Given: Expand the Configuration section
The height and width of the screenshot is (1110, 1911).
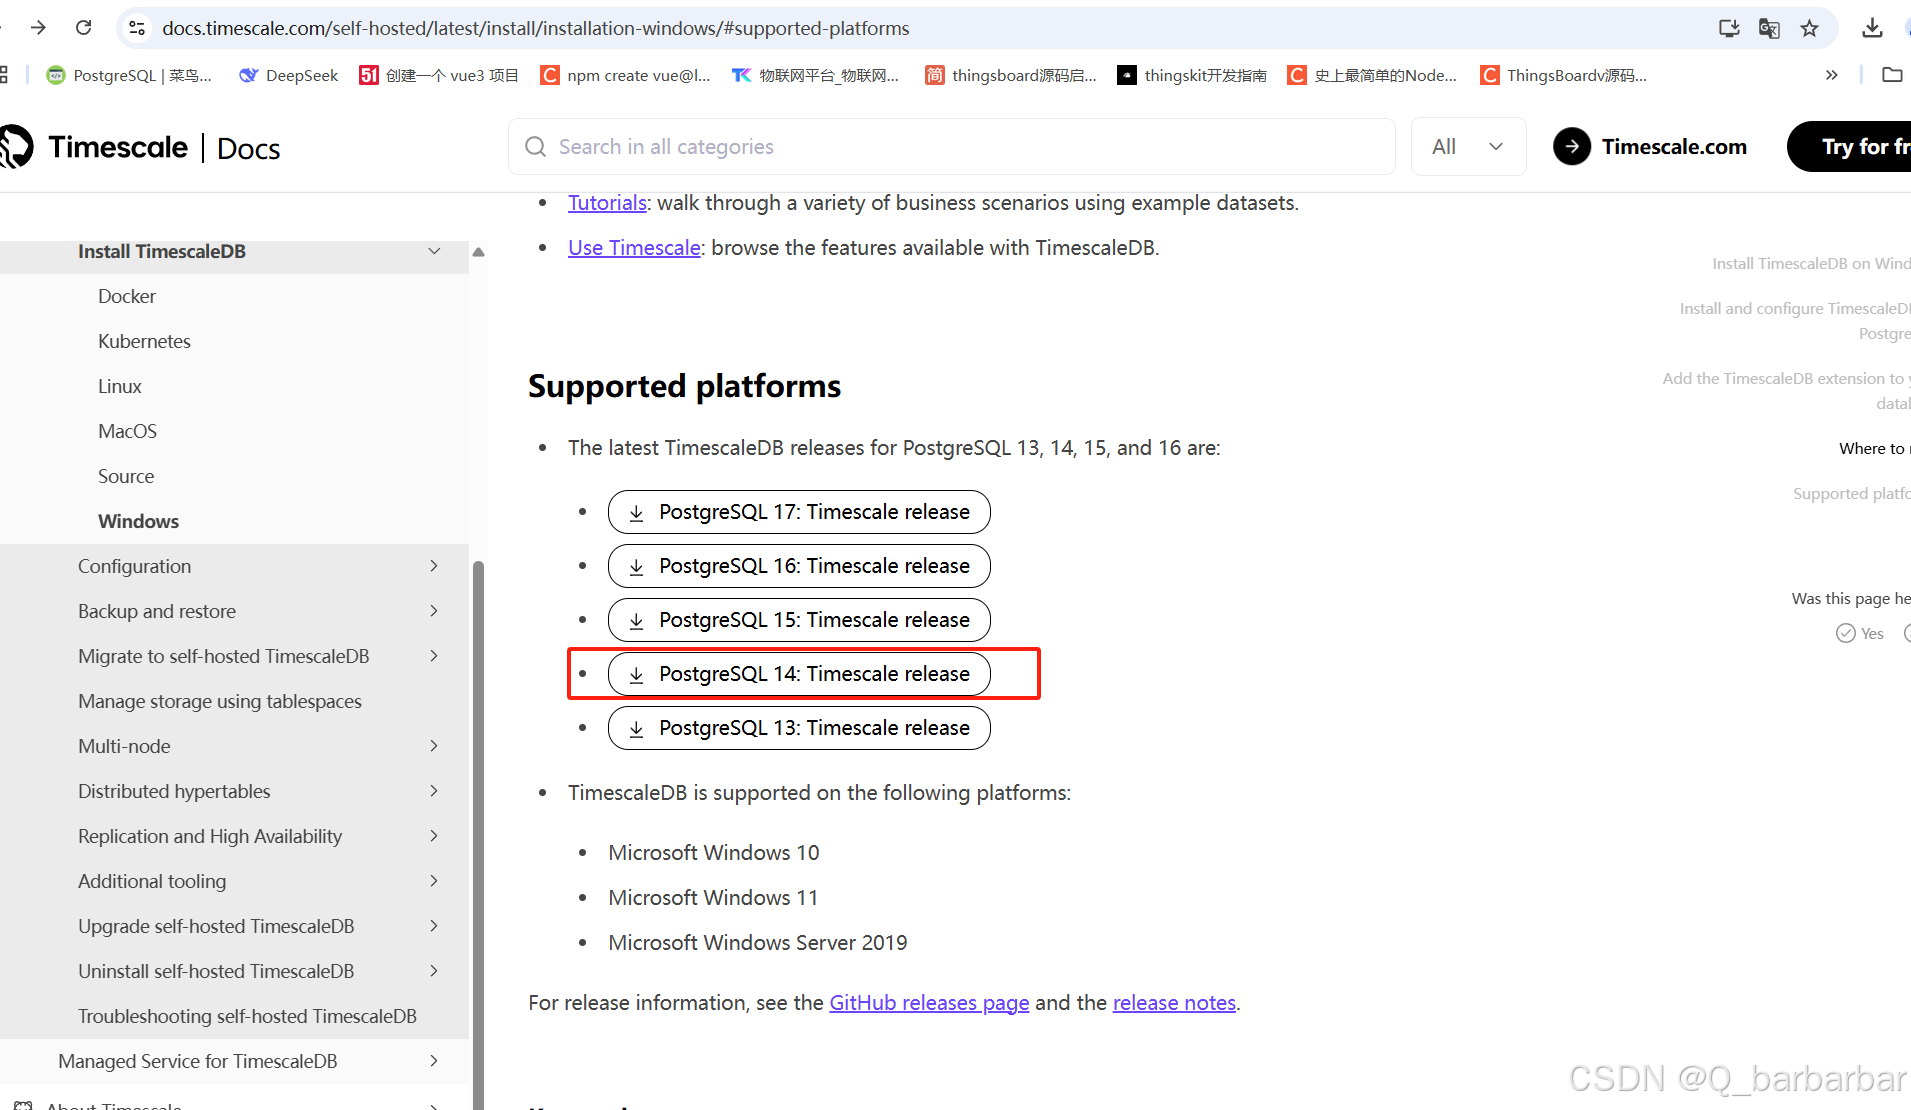Looking at the screenshot, I should click(434, 566).
